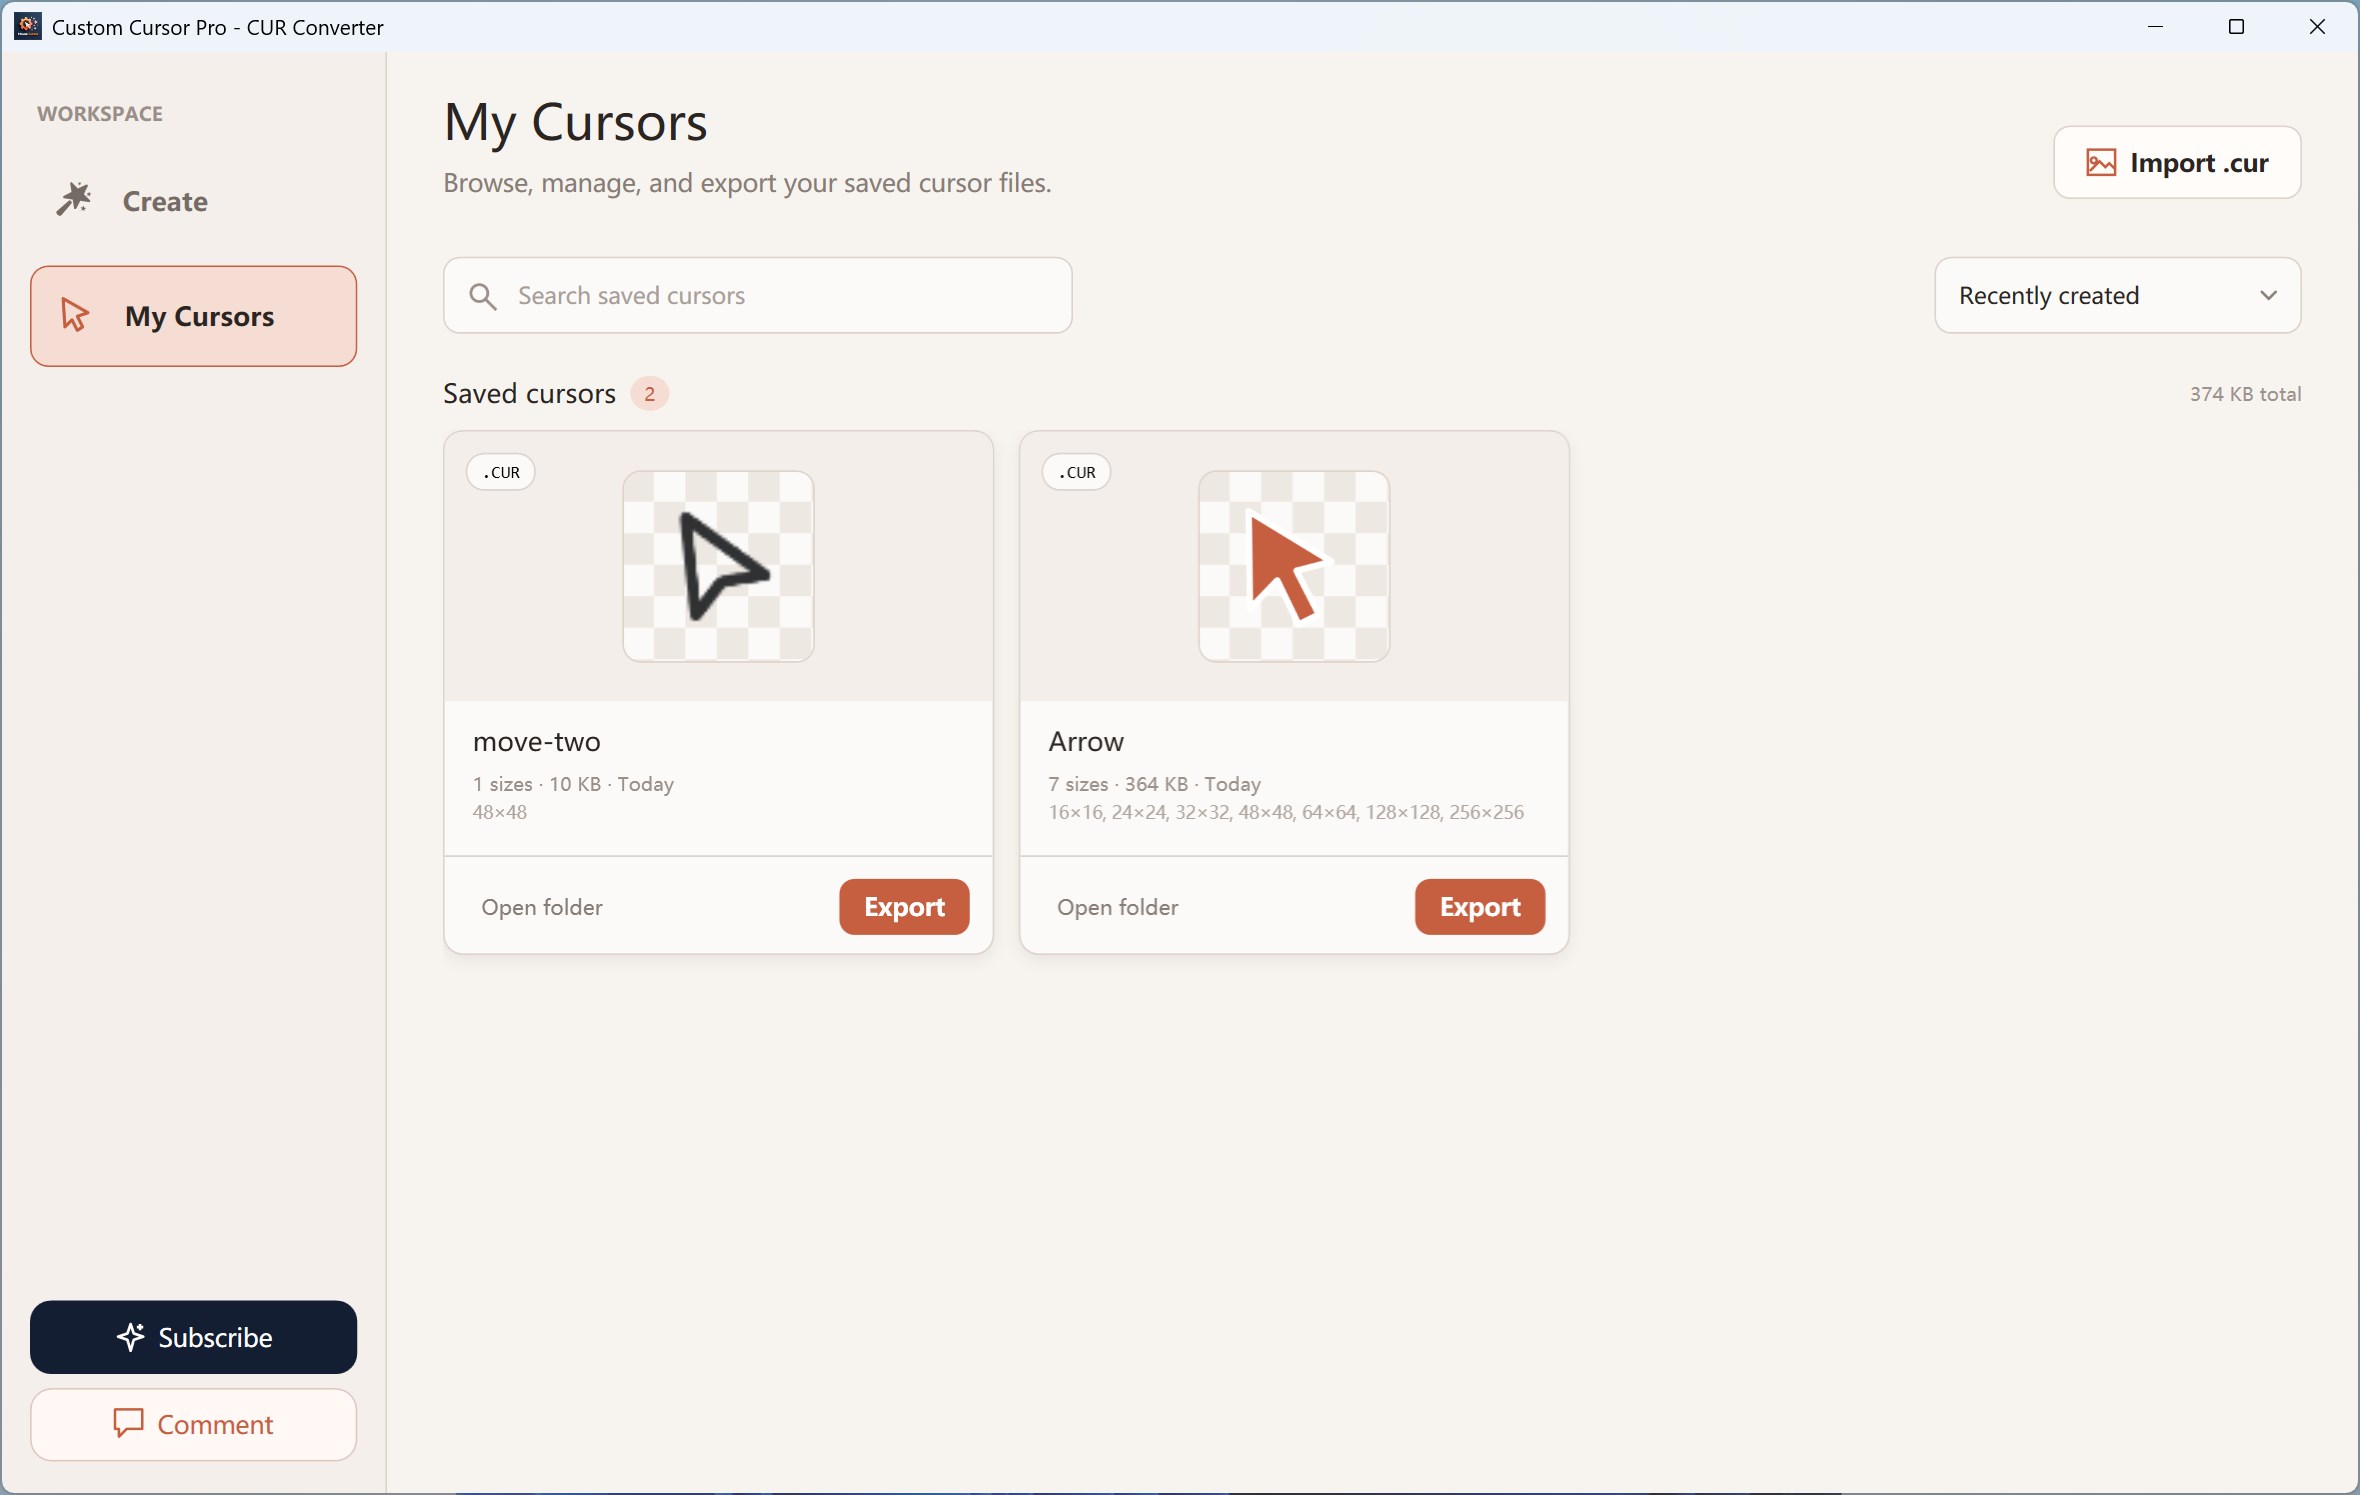
Task: Select the Arrow cursor thumbnail
Action: (1294, 566)
